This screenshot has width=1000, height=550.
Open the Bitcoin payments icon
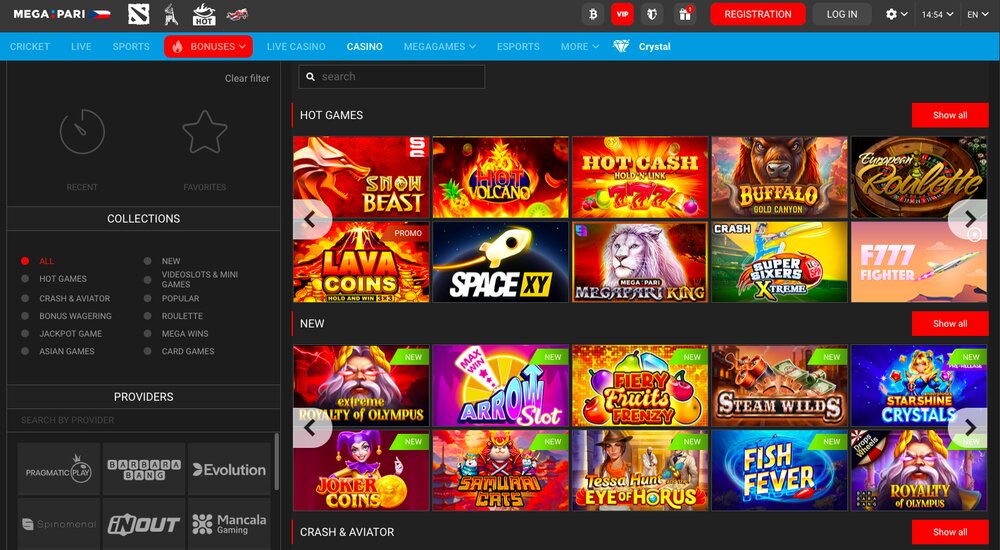coord(593,14)
